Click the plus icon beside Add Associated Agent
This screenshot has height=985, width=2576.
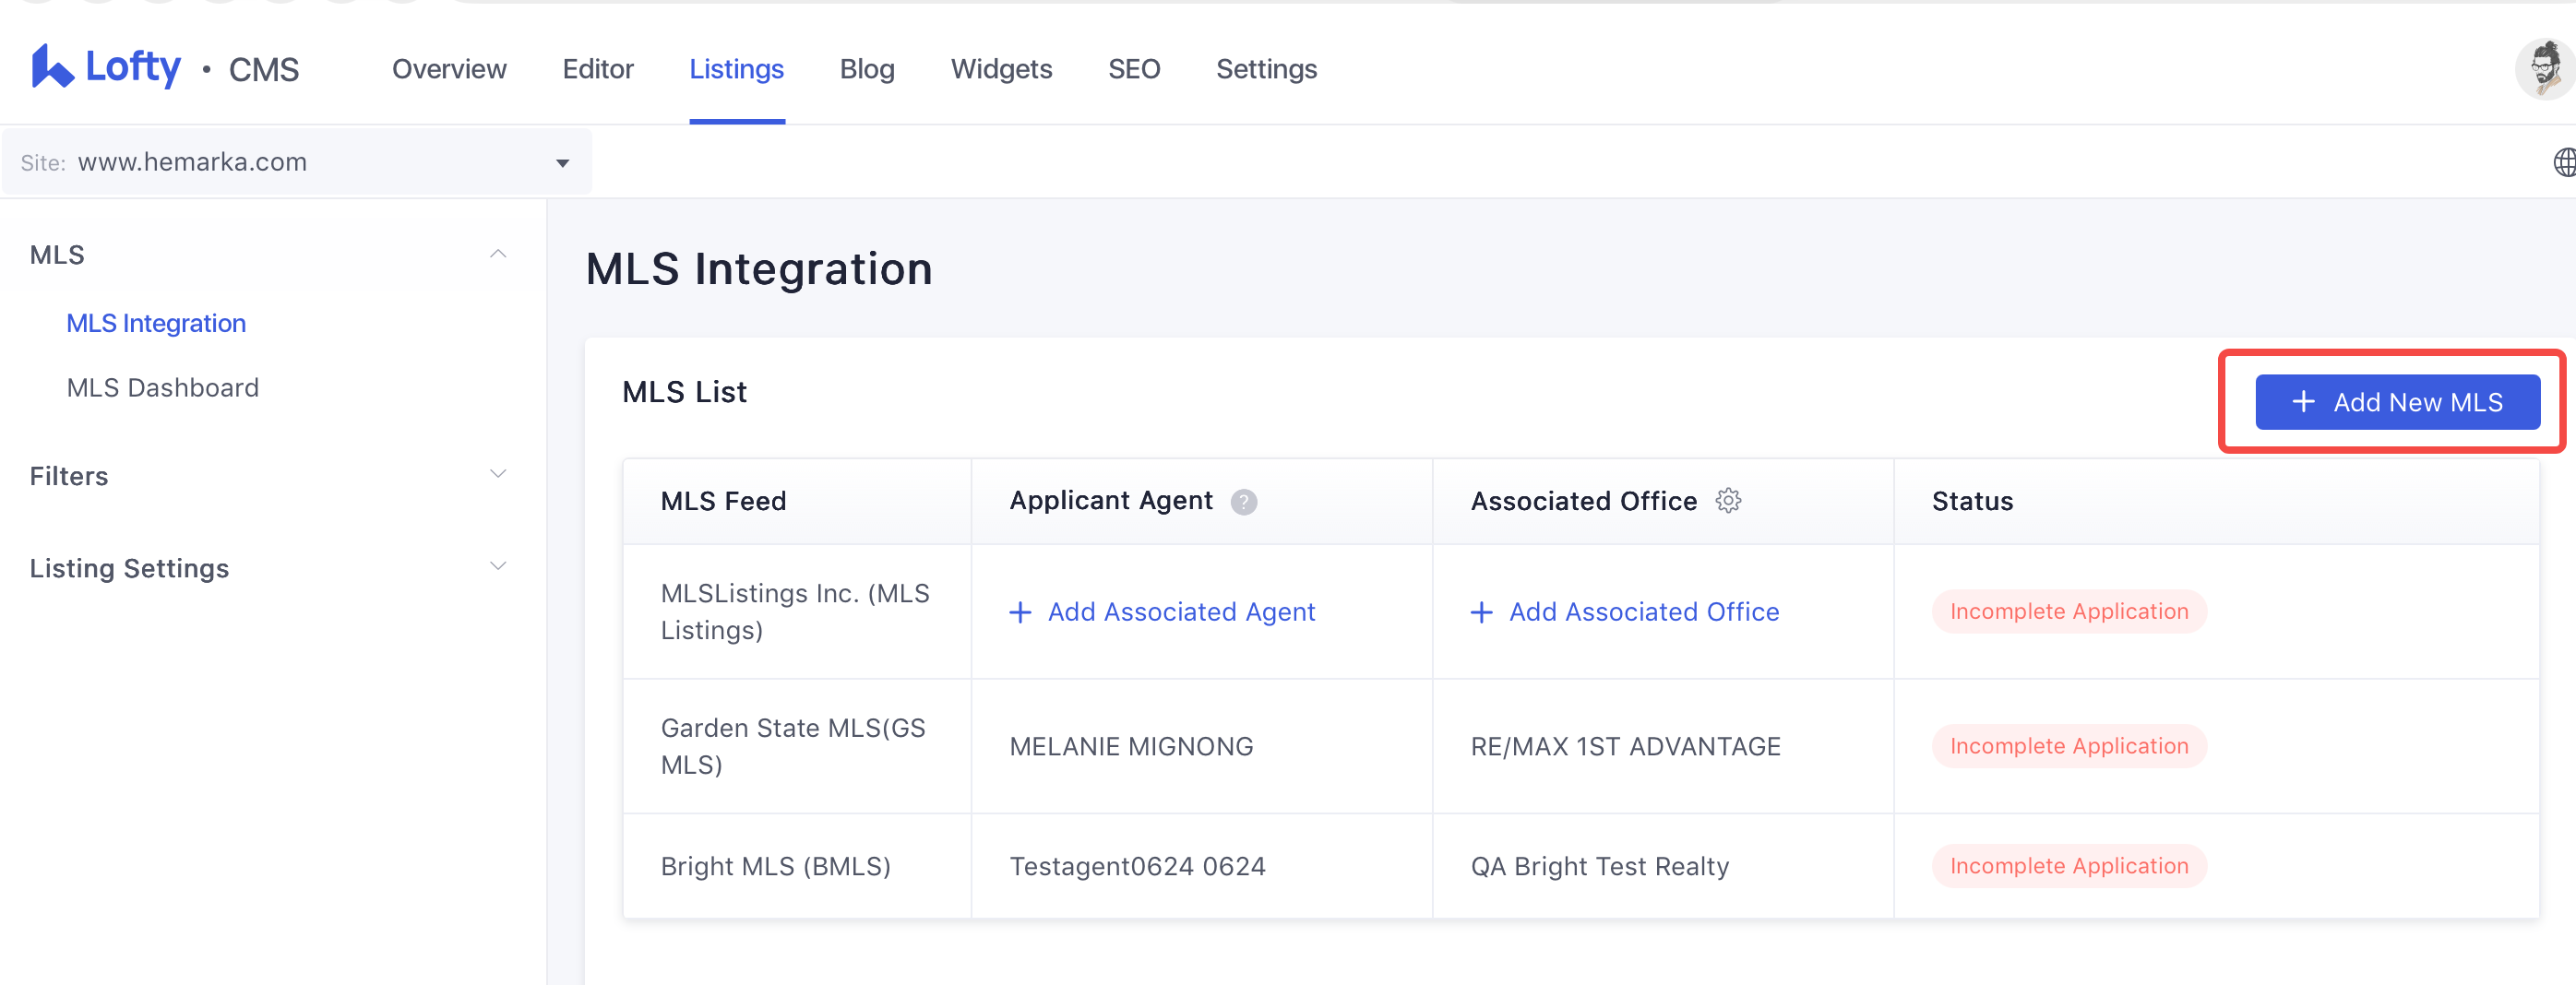tap(1020, 612)
